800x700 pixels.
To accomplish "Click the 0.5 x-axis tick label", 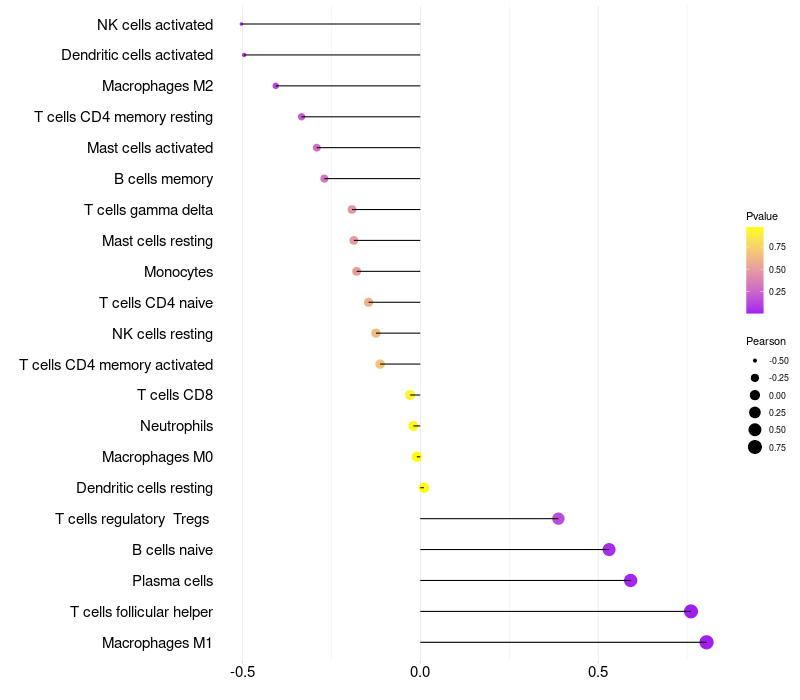I will coord(598,673).
